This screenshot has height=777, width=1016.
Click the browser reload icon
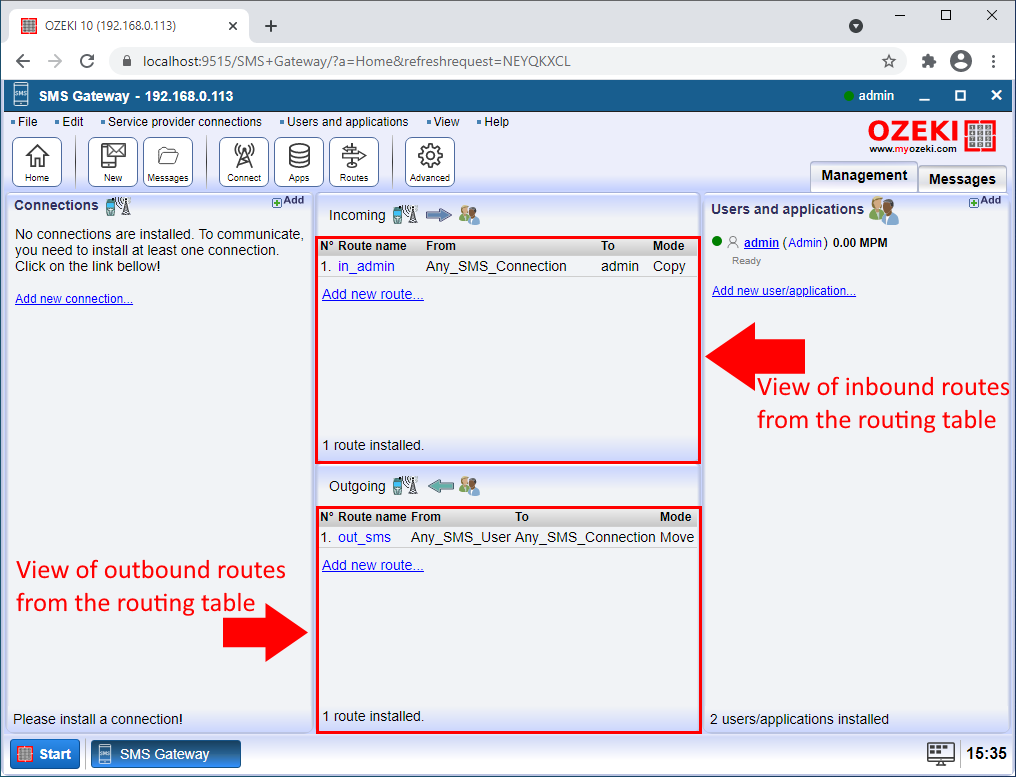click(87, 61)
